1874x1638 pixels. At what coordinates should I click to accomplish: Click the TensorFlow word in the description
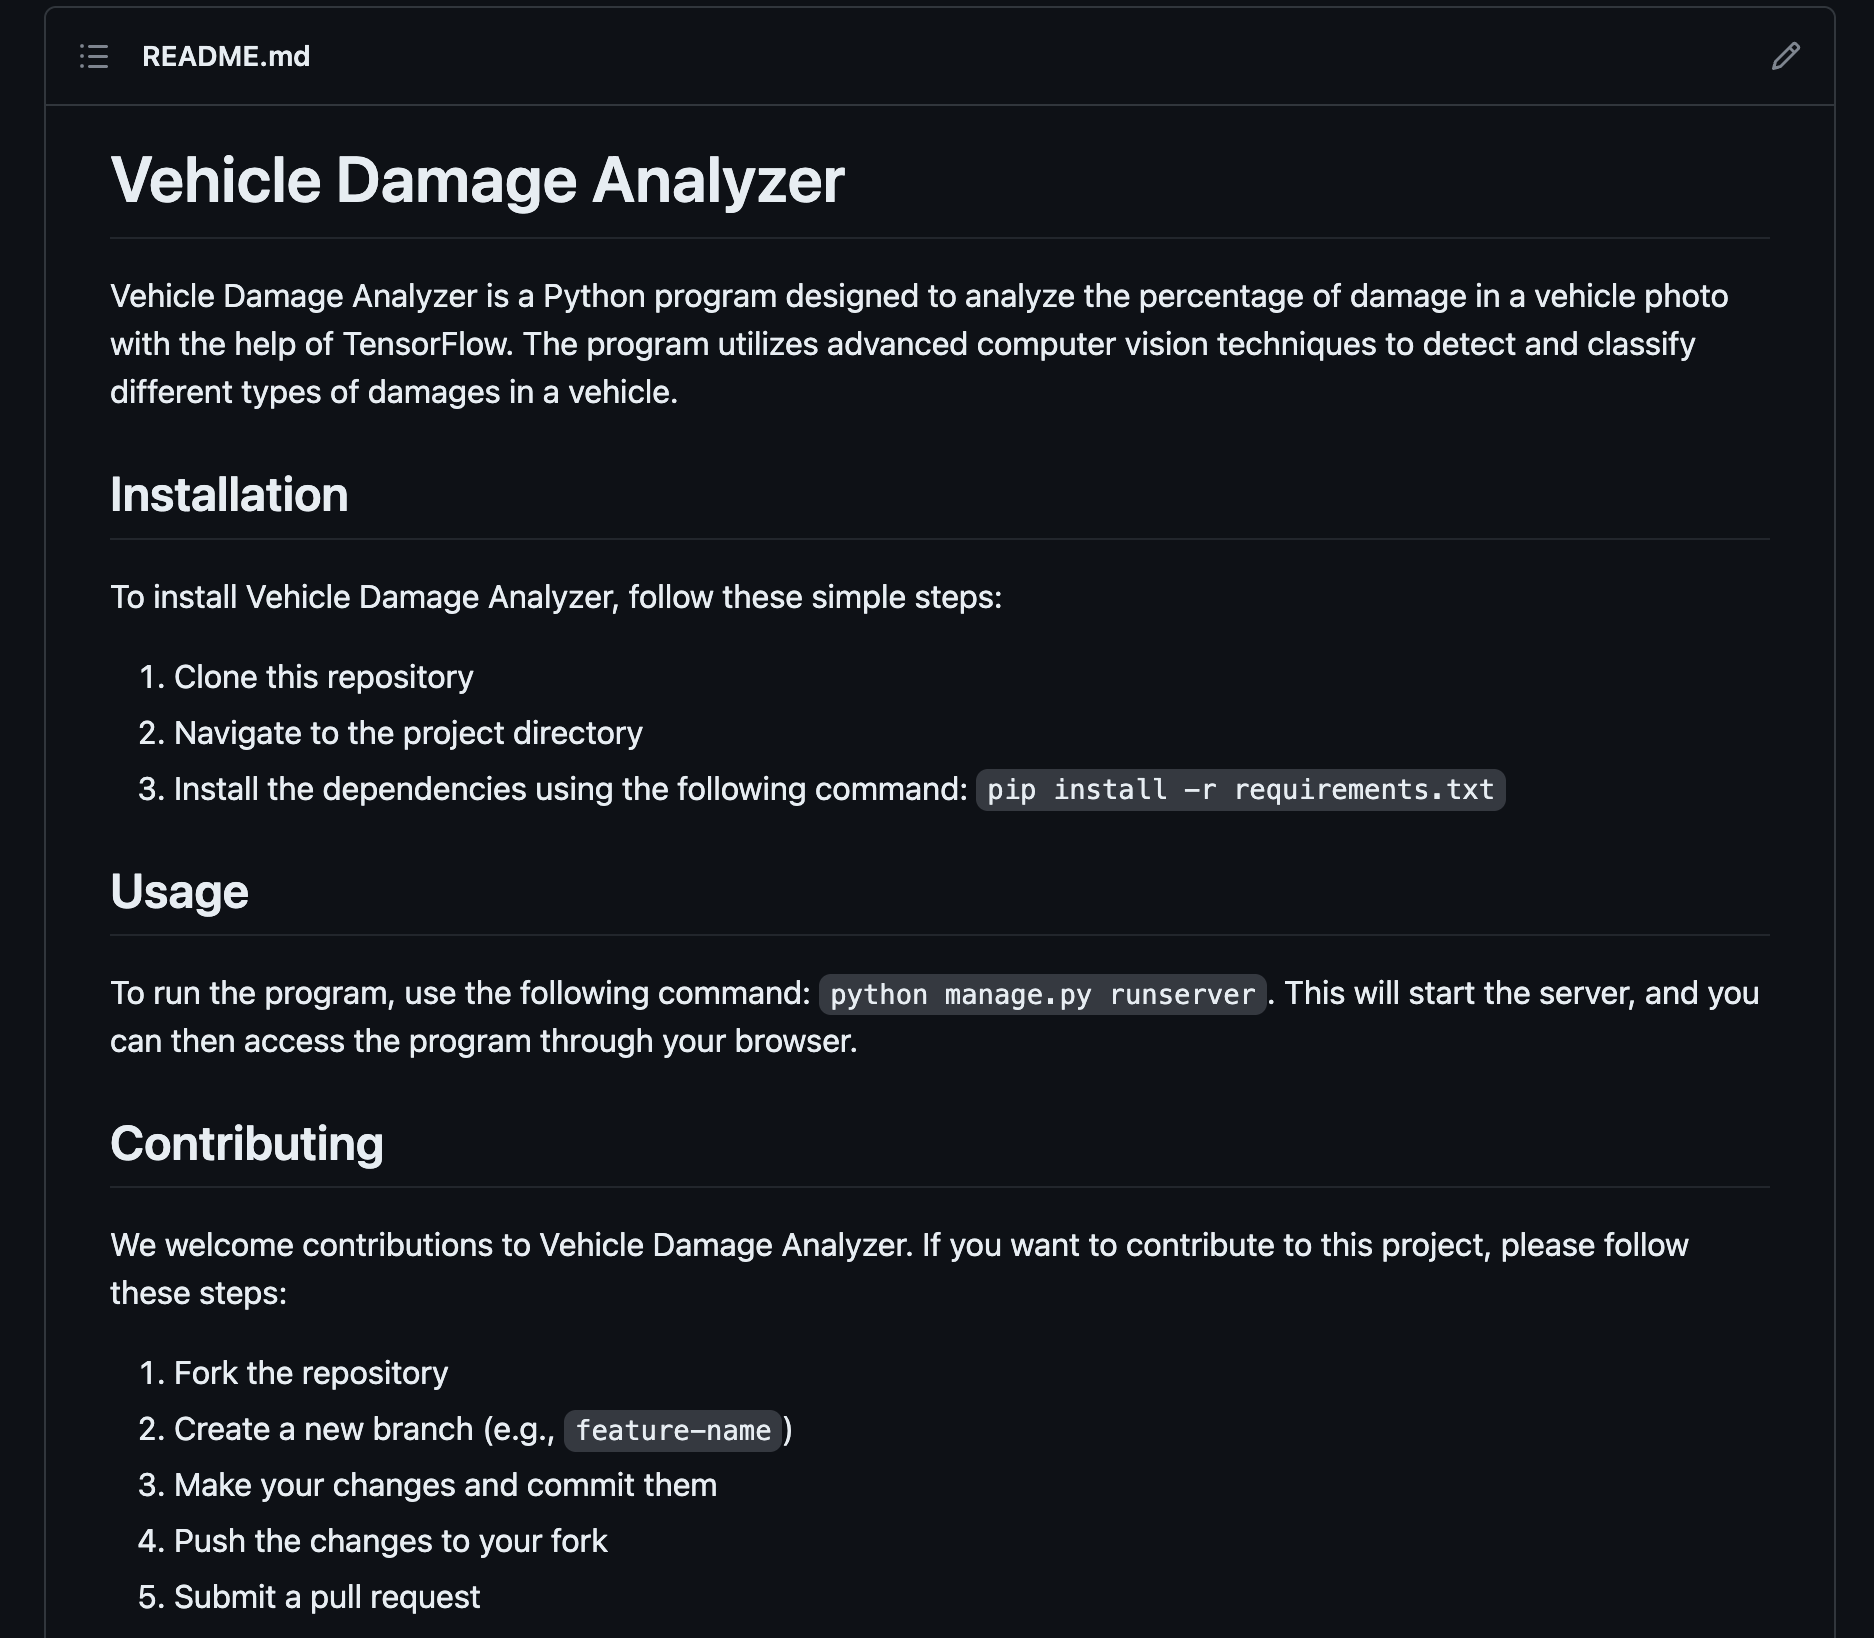point(427,344)
